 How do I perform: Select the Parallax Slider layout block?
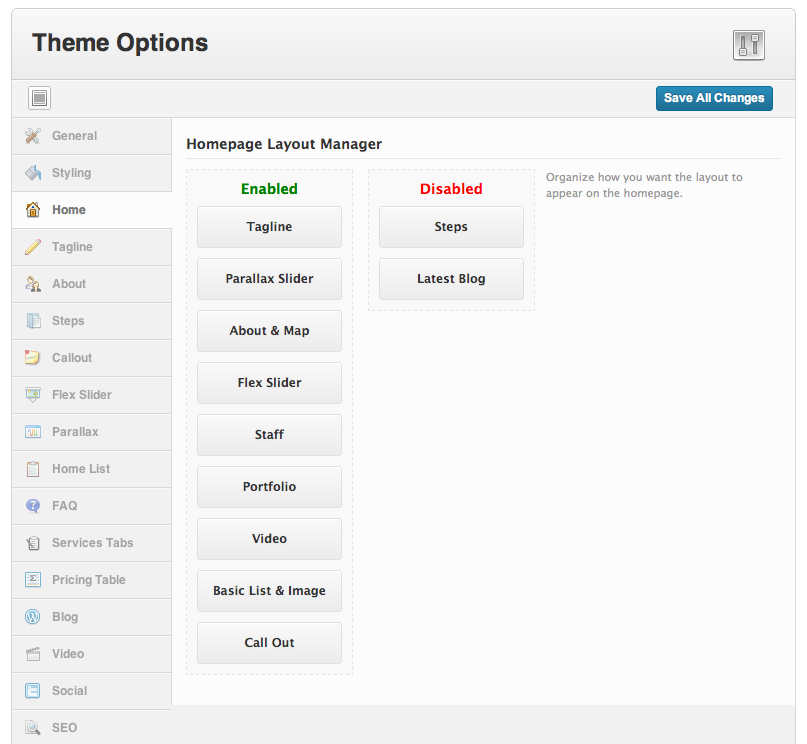pyautogui.click(x=269, y=279)
